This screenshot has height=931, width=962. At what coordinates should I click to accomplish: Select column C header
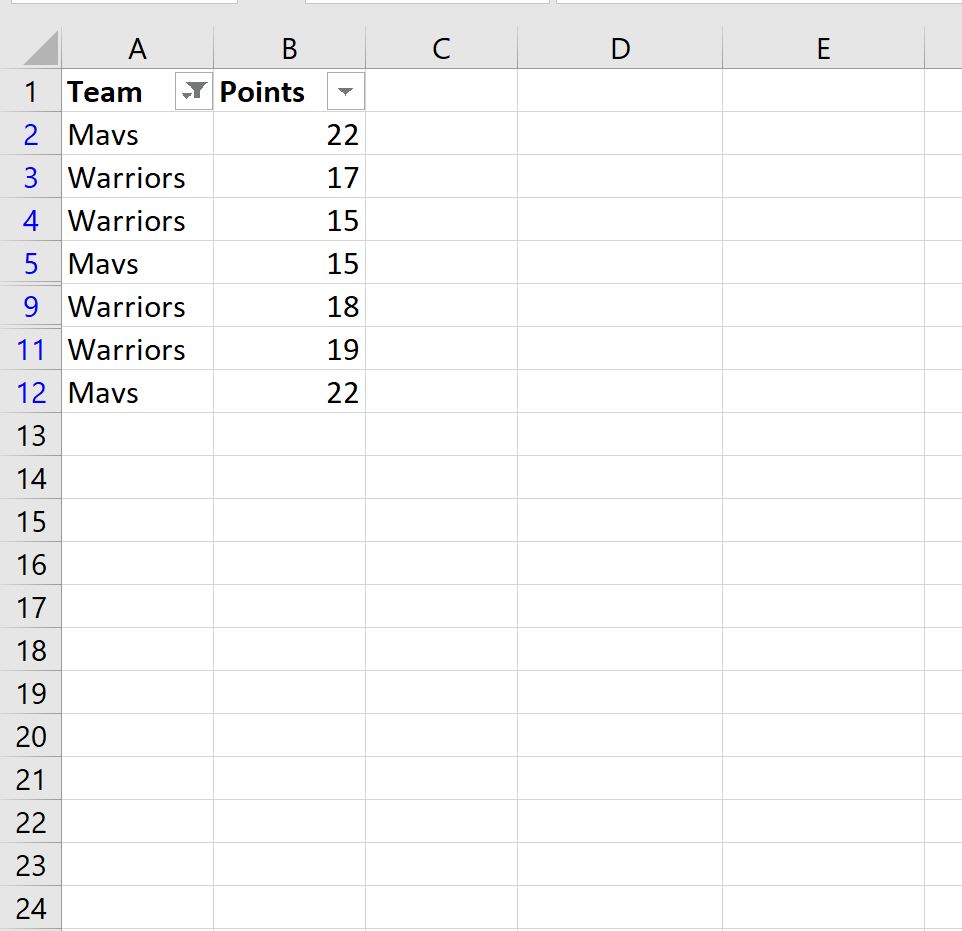[x=442, y=48]
